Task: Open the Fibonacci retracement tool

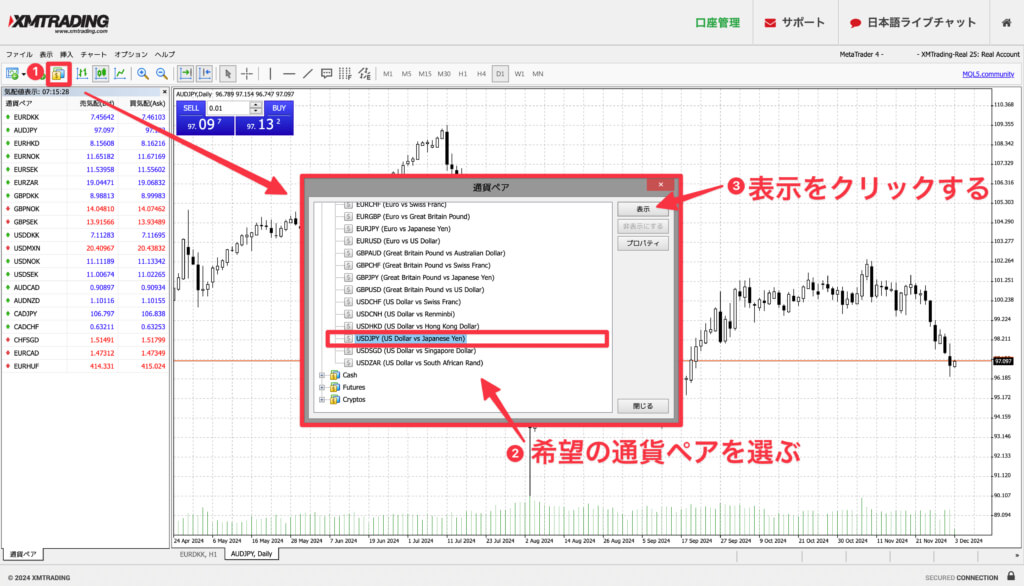Action: click(x=345, y=73)
